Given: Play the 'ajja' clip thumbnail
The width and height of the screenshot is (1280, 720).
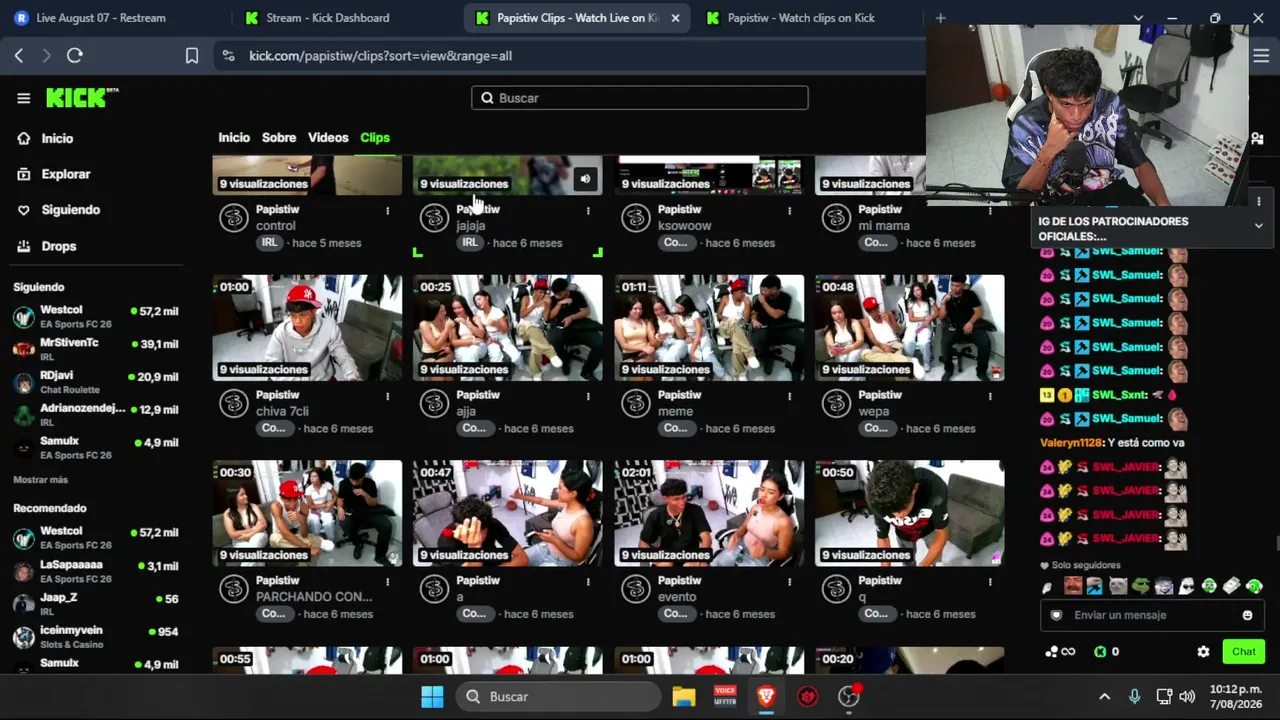Looking at the screenshot, I should coord(508,328).
